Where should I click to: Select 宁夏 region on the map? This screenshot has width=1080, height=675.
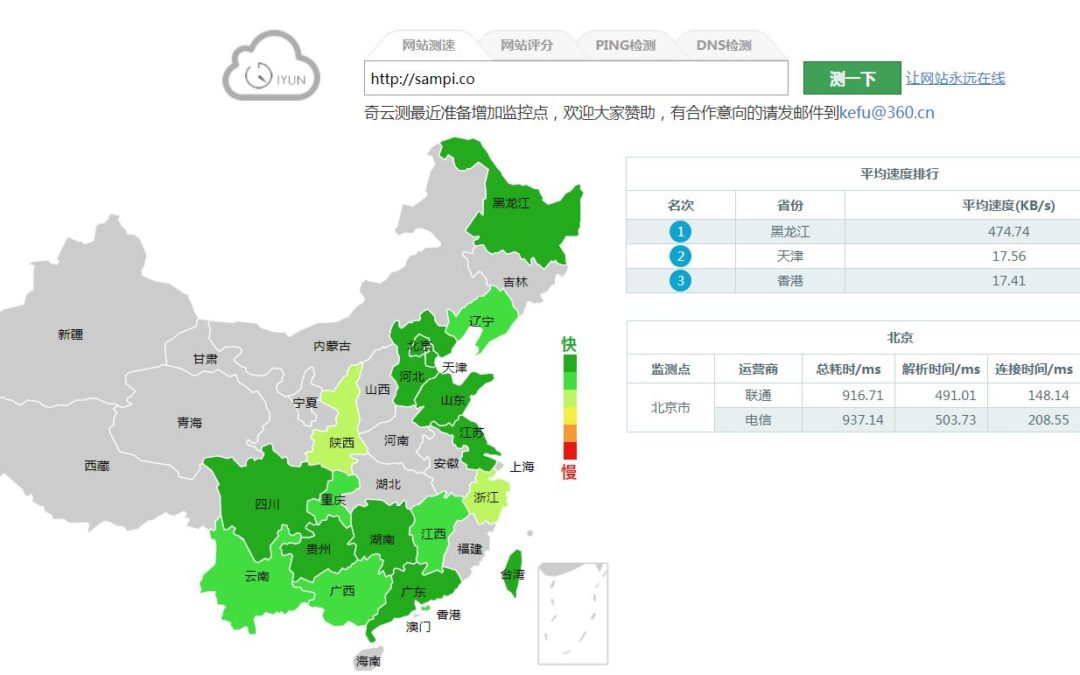click(x=305, y=403)
